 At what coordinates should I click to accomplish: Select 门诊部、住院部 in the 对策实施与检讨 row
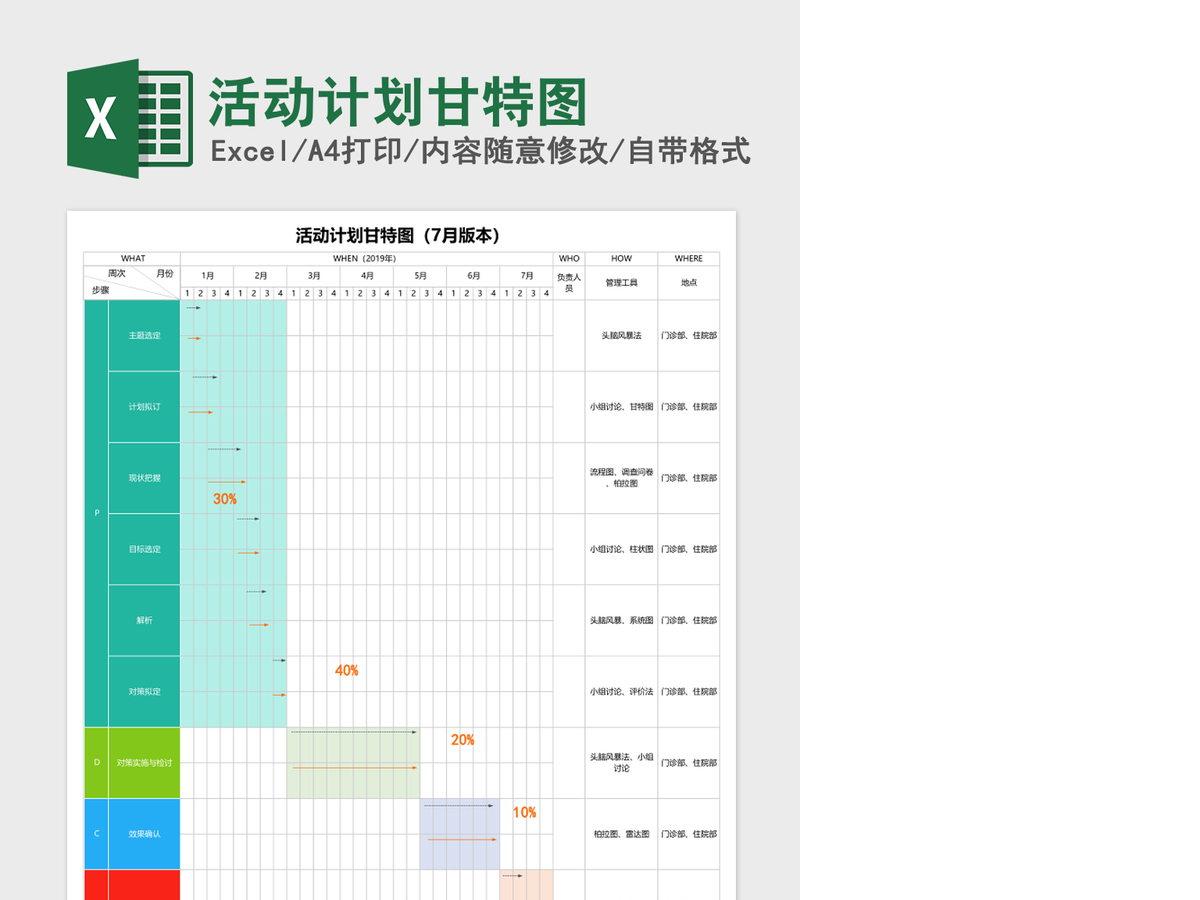[689, 763]
